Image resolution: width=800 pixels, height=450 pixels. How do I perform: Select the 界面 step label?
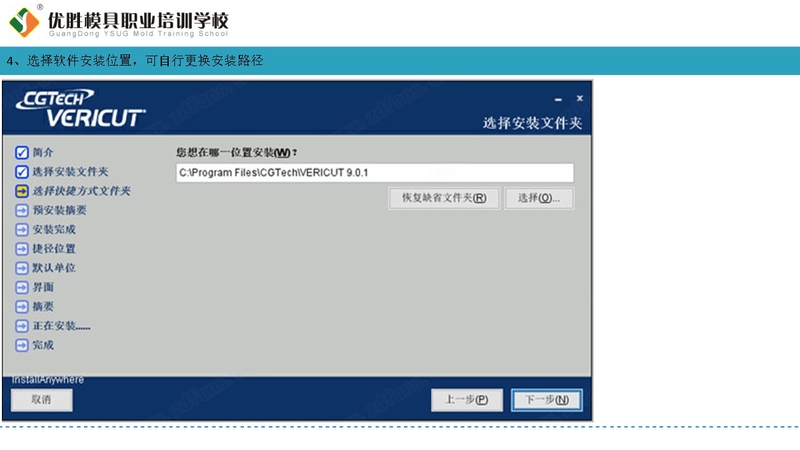[43, 287]
